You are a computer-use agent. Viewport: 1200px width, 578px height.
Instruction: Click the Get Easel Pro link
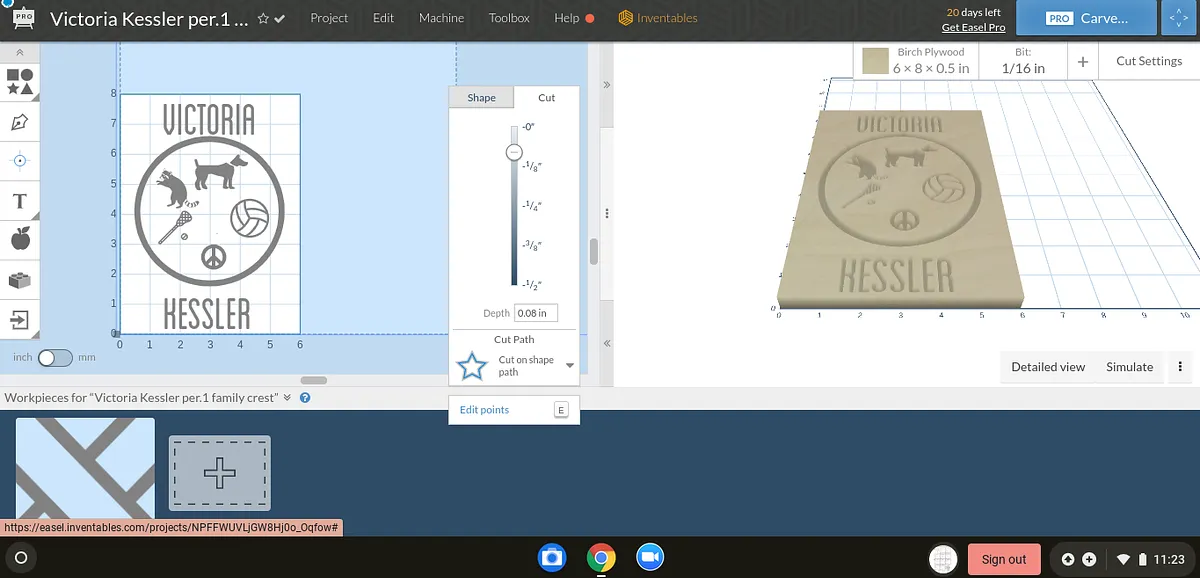coord(973,27)
